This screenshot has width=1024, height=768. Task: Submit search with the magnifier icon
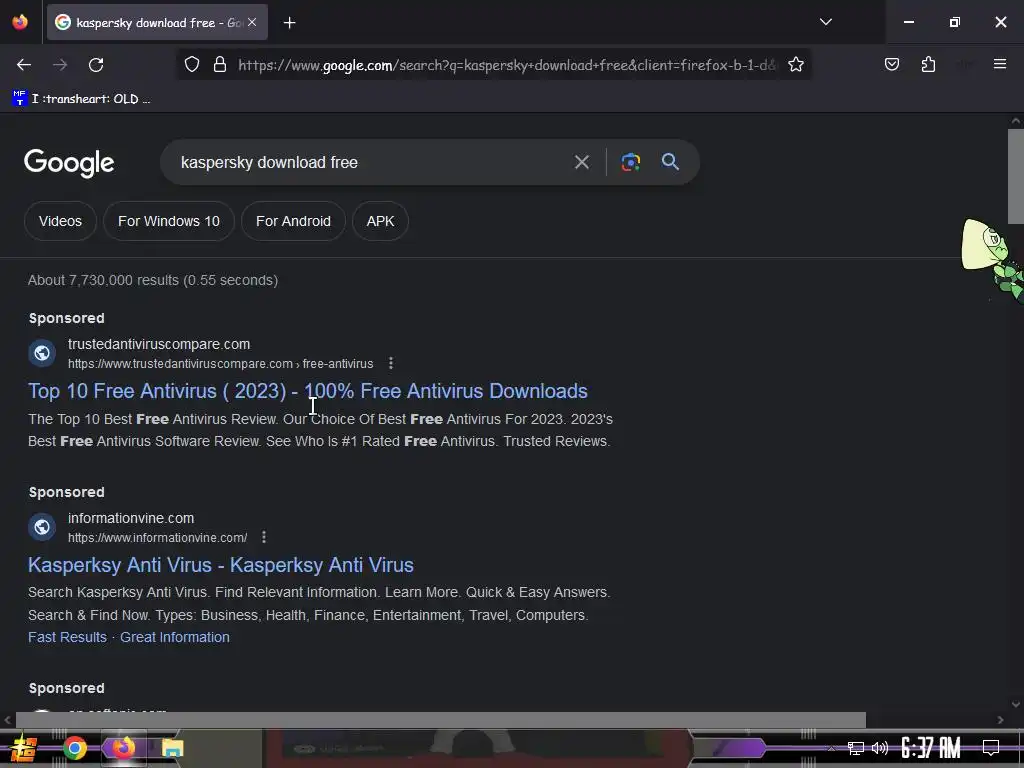[x=670, y=161]
